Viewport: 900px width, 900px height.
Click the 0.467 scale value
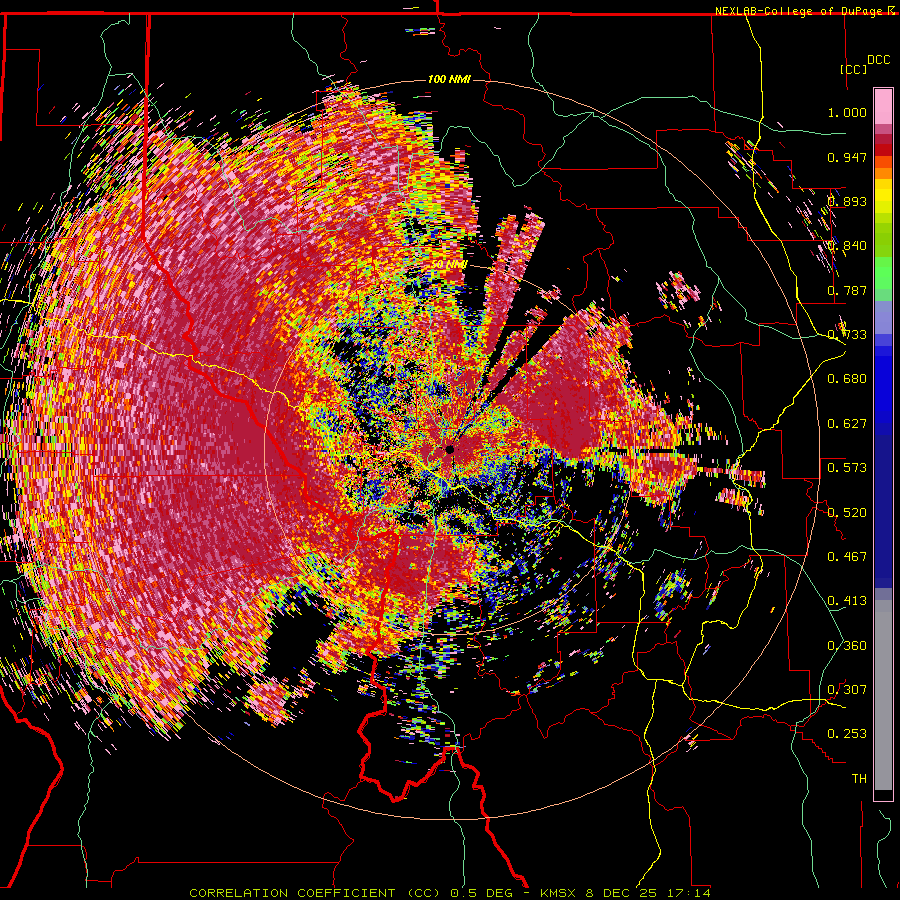(x=847, y=556)
